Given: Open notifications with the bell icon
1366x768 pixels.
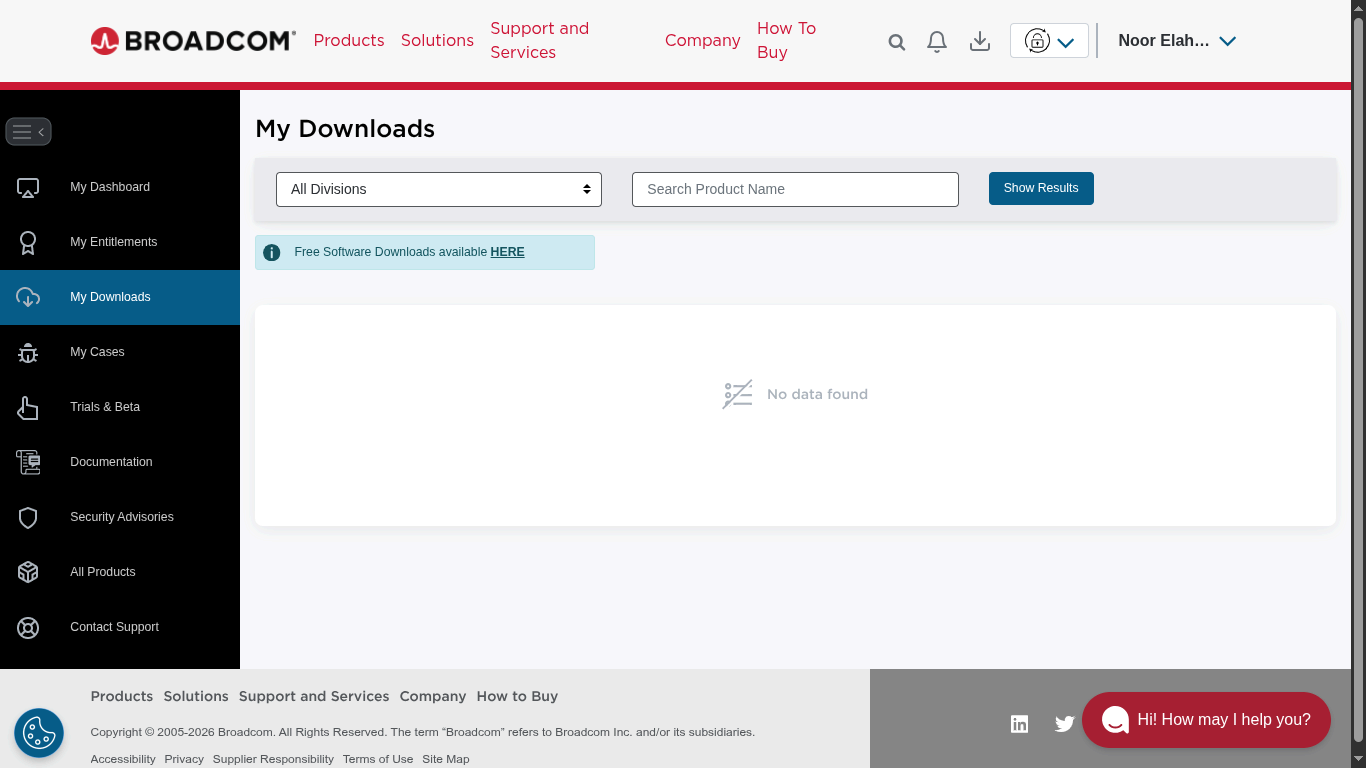Looking at the screenshot, I should point(936,41).
